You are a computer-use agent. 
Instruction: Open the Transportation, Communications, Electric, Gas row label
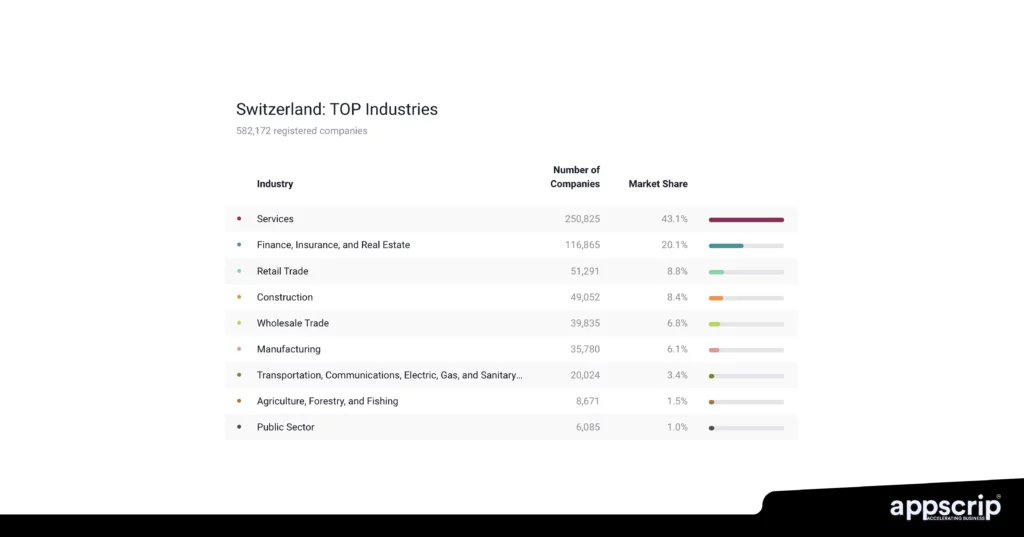[389, 375]
